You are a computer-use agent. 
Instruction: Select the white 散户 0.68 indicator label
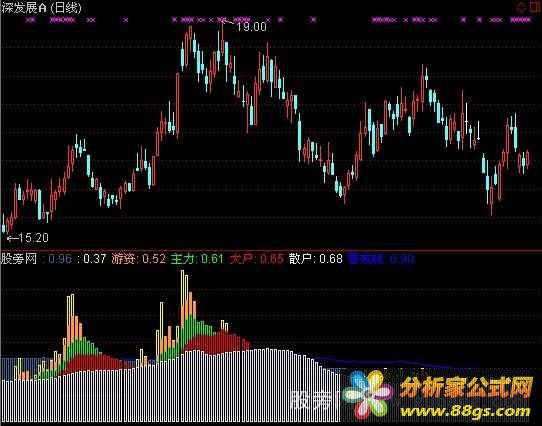point(316,259)
